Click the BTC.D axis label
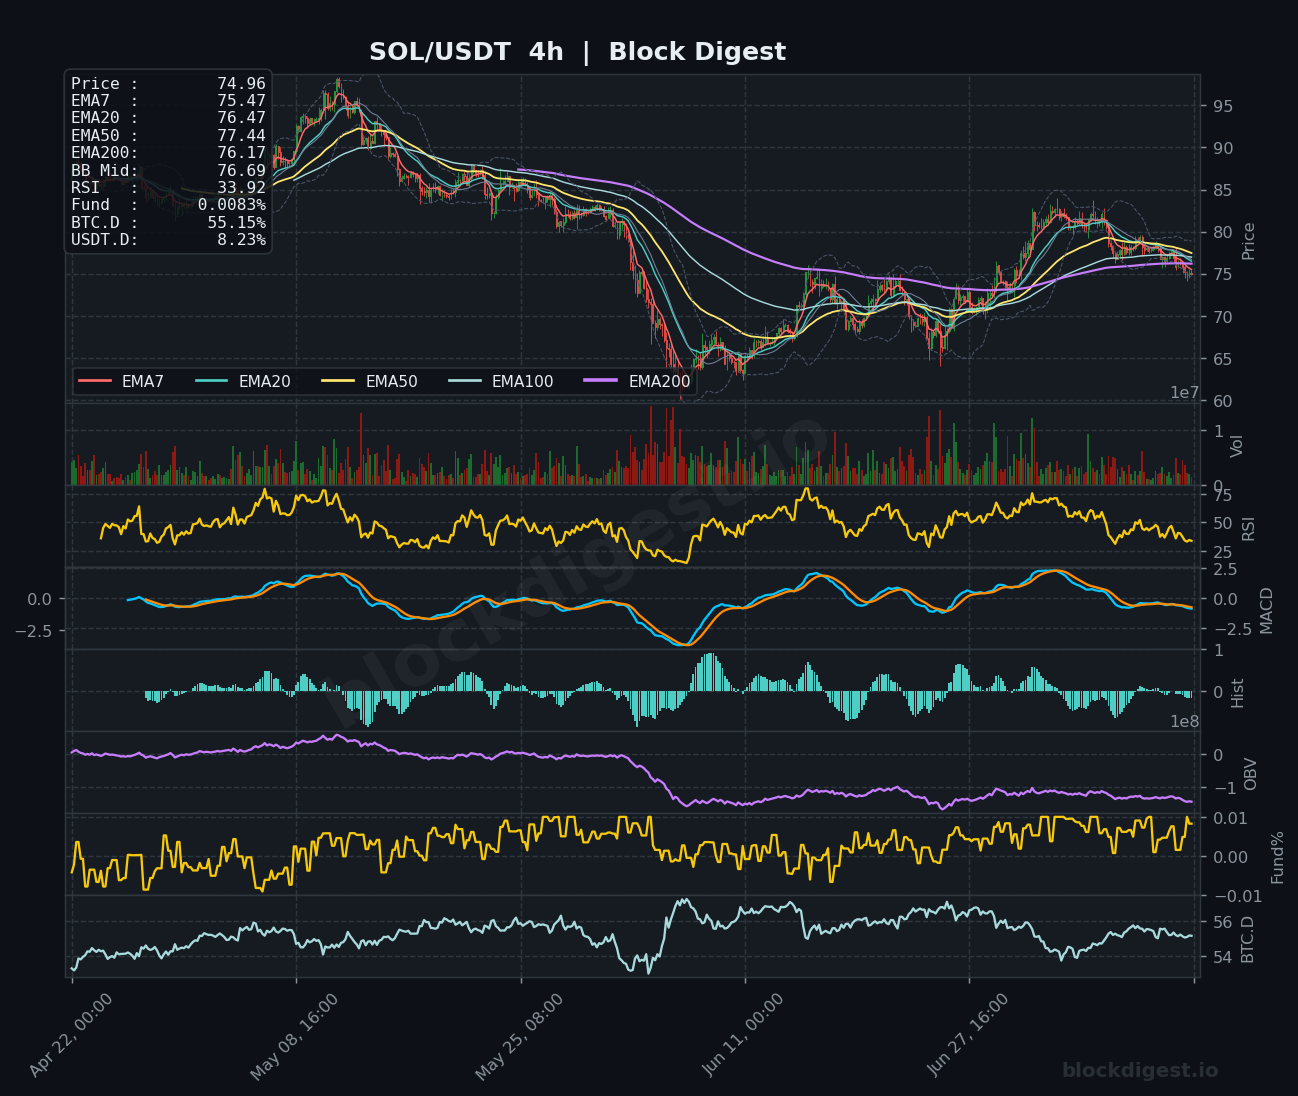The image size is (1298, 1096). click(x=1247, y=939)
